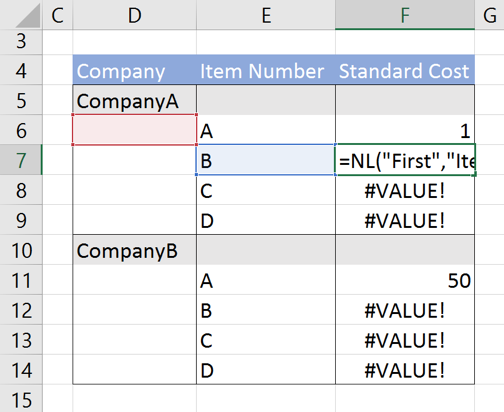Select column C header
504x412 pixels.
point(58,15)
